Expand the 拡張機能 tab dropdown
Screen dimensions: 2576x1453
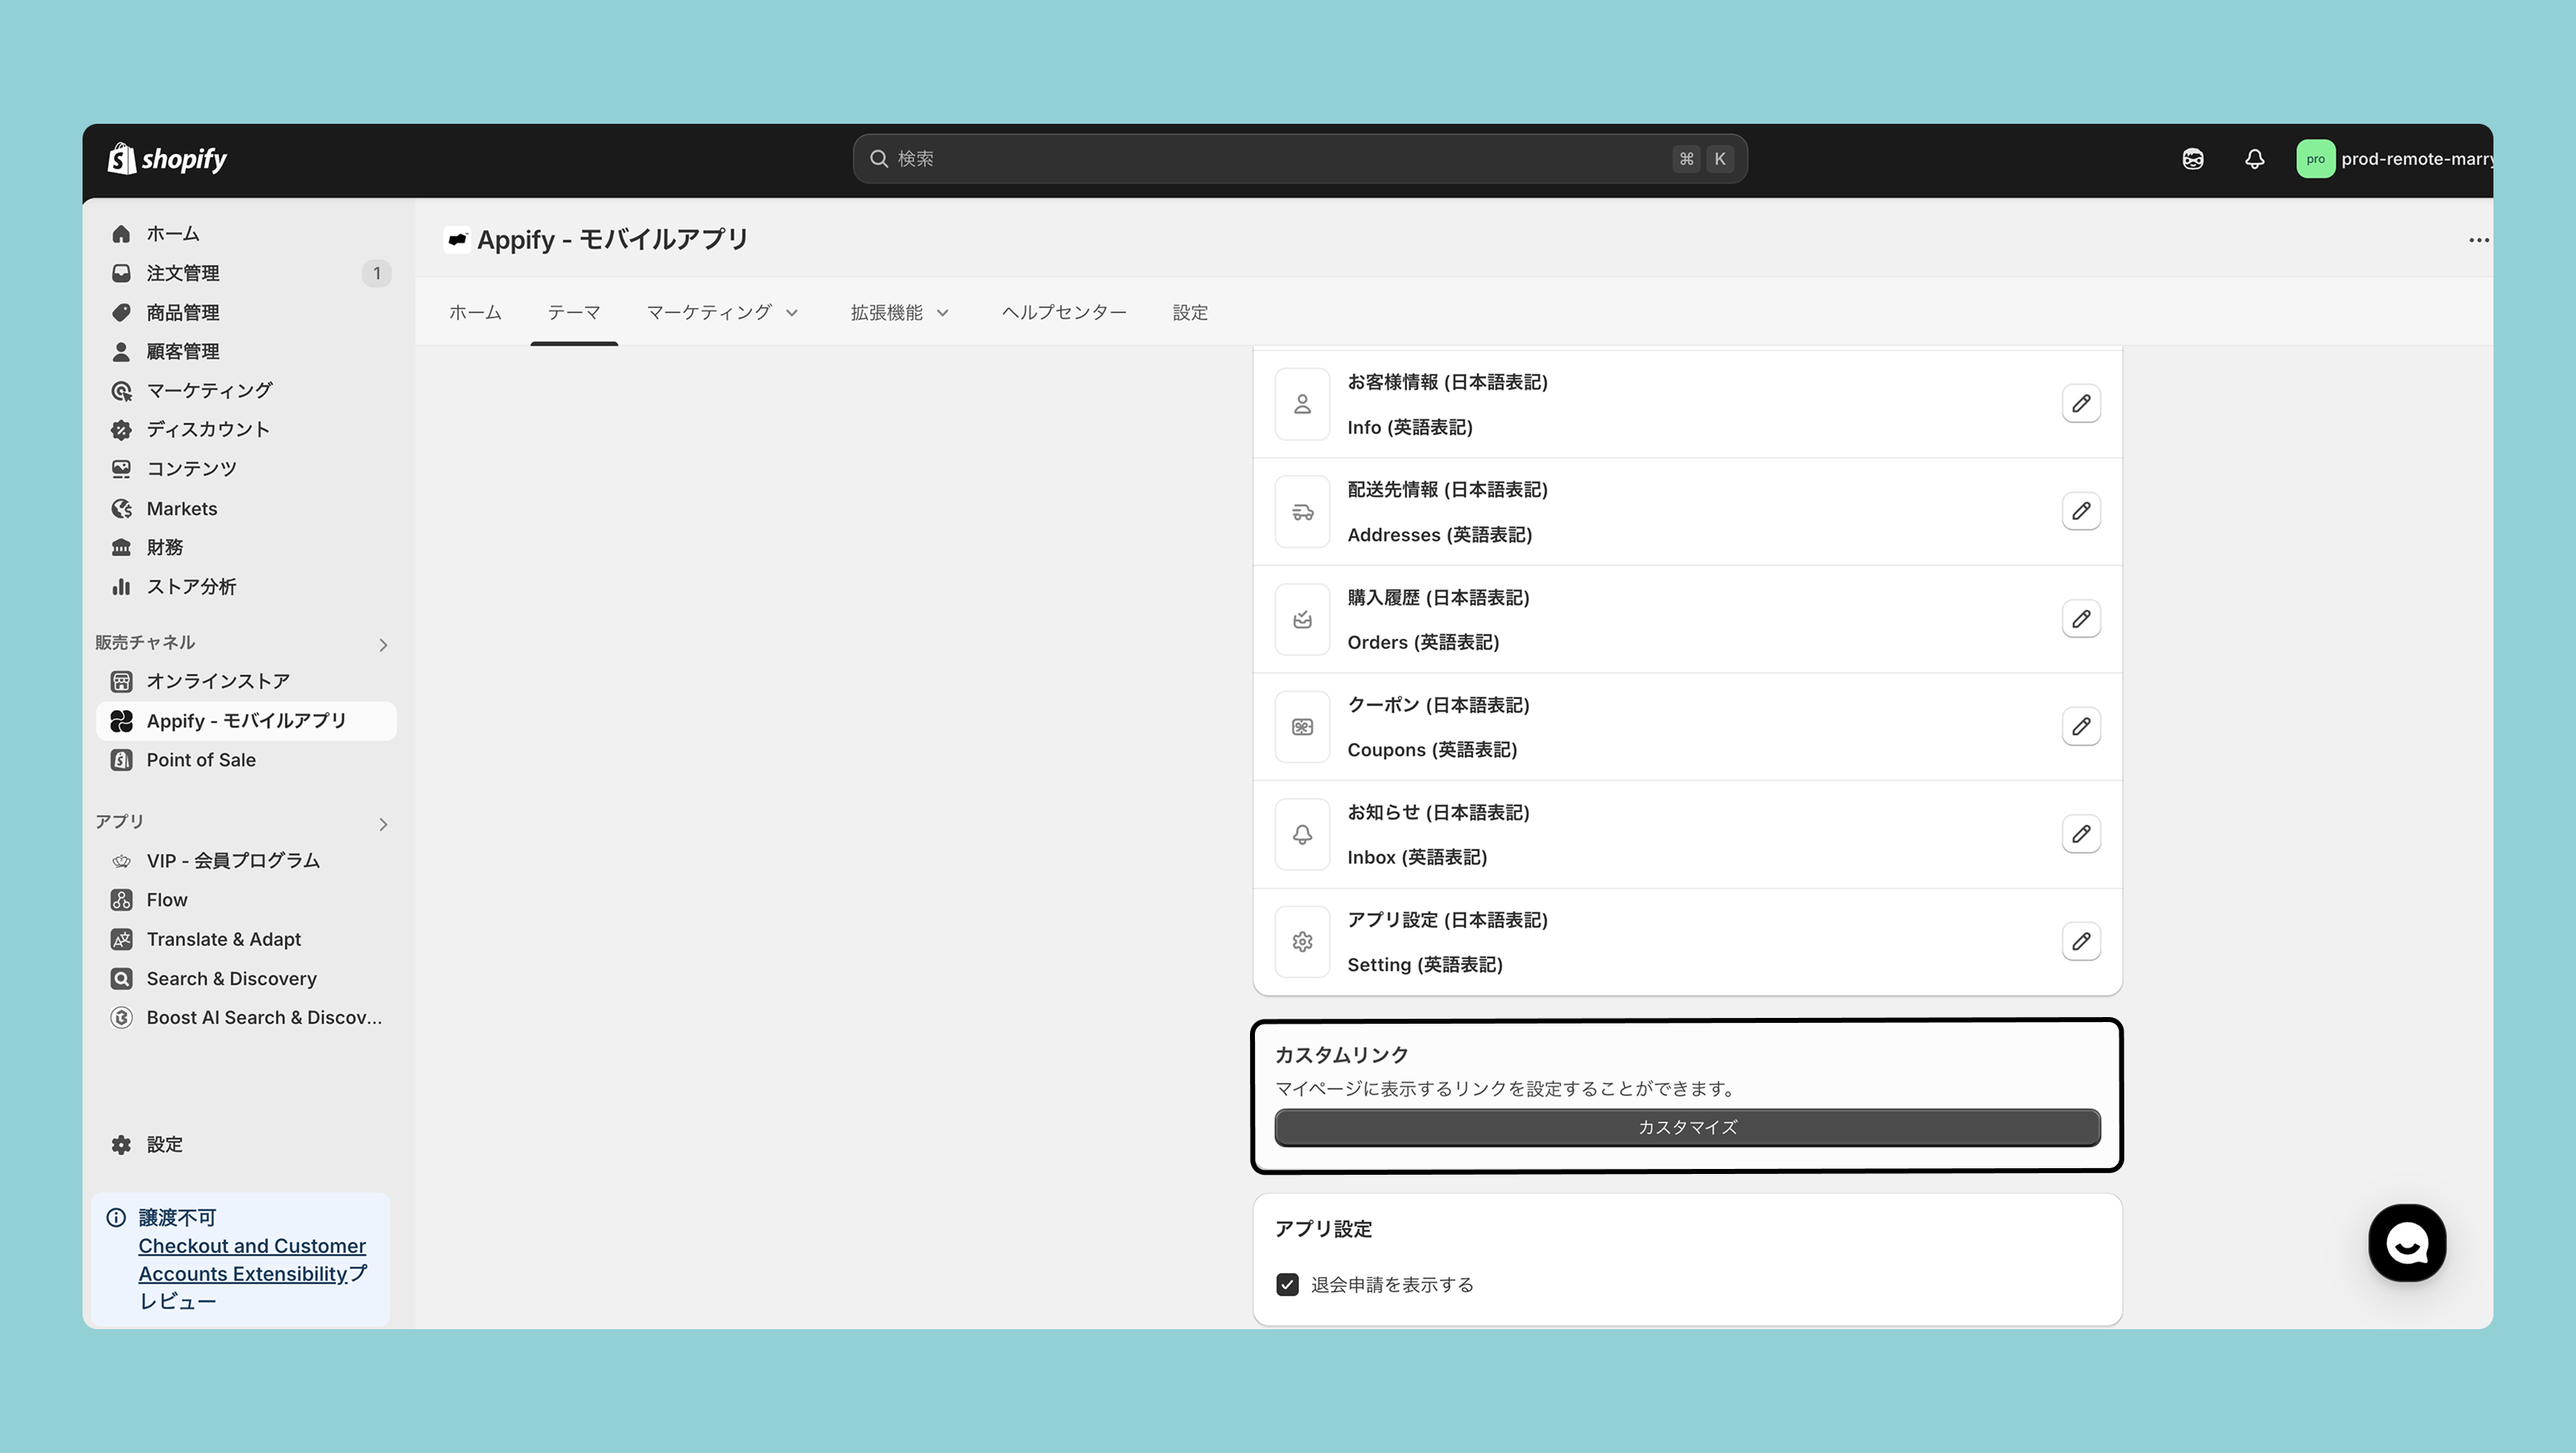(x=899, y=312)
